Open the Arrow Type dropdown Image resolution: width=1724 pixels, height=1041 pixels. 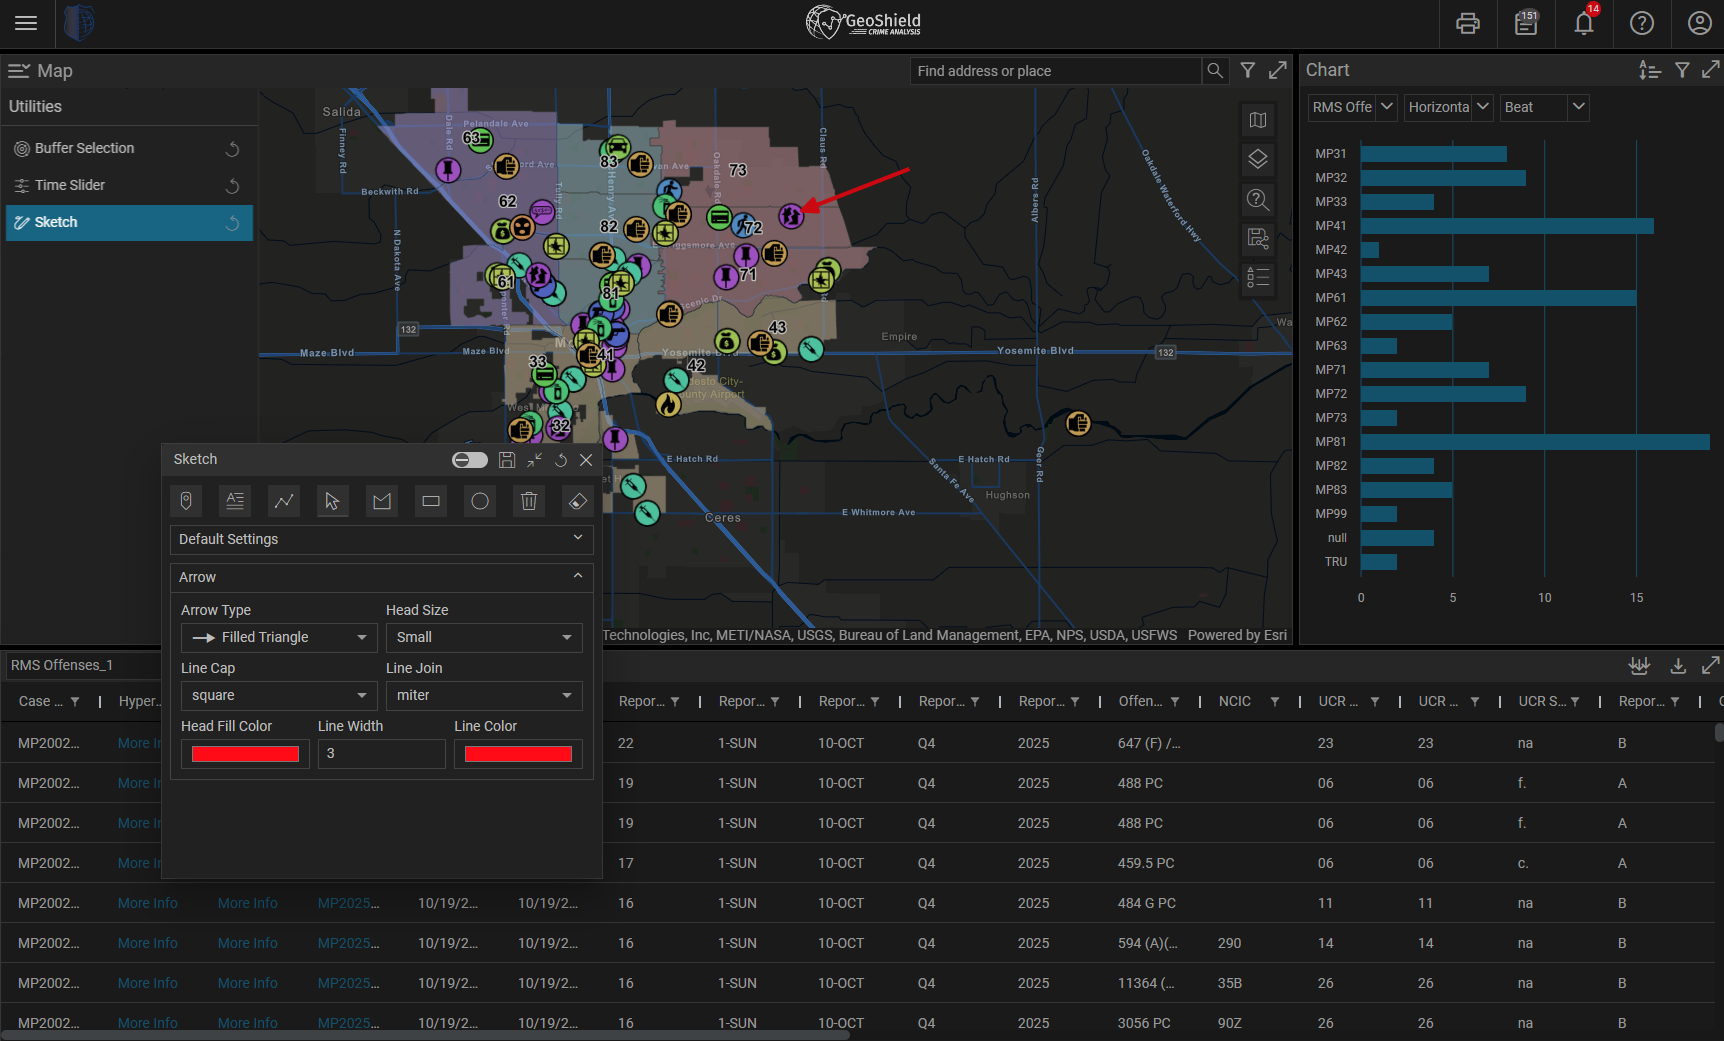pyautogui.click(x=279, y=638)
